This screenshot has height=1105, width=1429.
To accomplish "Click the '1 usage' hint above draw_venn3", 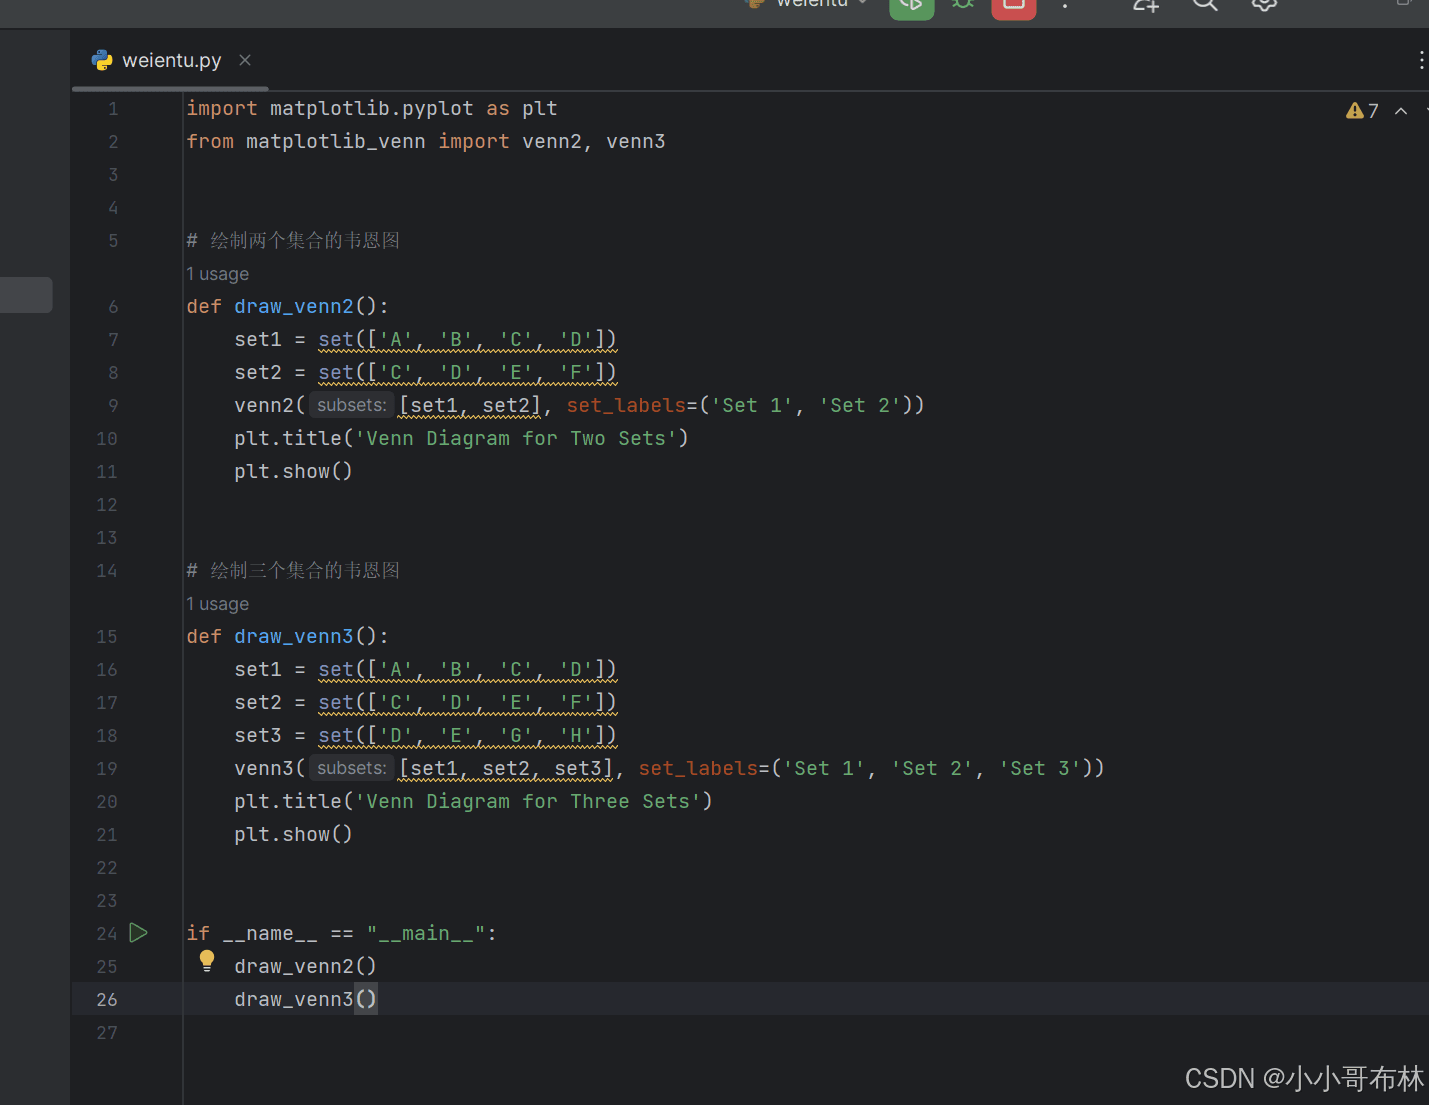I will click(x=217, y=604).
